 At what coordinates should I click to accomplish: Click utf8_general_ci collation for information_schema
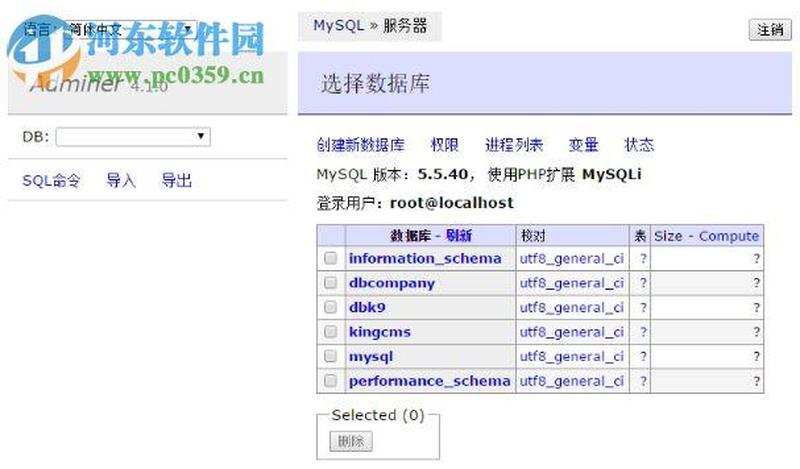coord(572,259)
